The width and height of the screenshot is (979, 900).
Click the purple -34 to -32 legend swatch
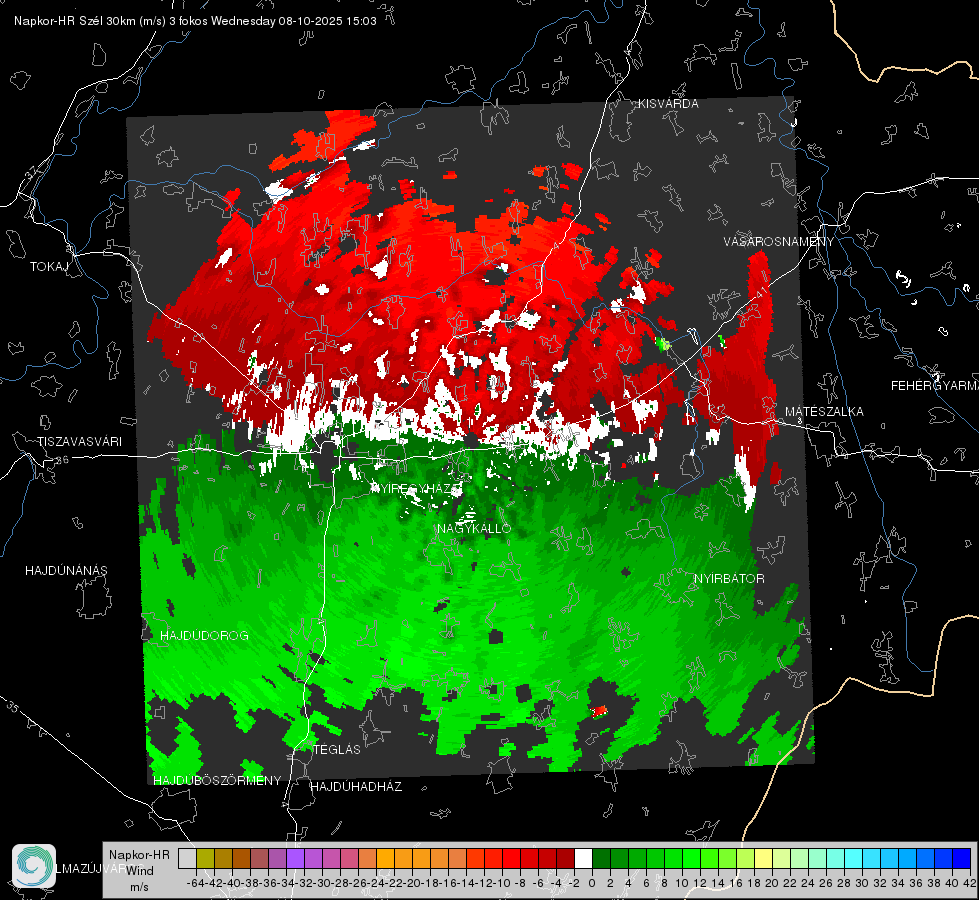pos(295,859)
